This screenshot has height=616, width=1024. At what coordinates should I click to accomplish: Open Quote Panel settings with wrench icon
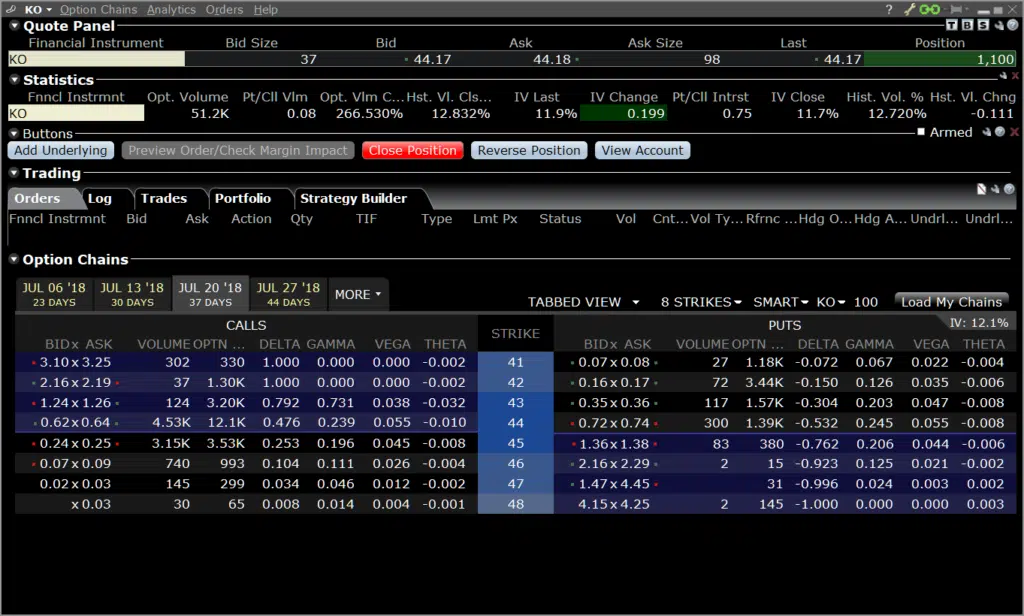tap(998, 25)
